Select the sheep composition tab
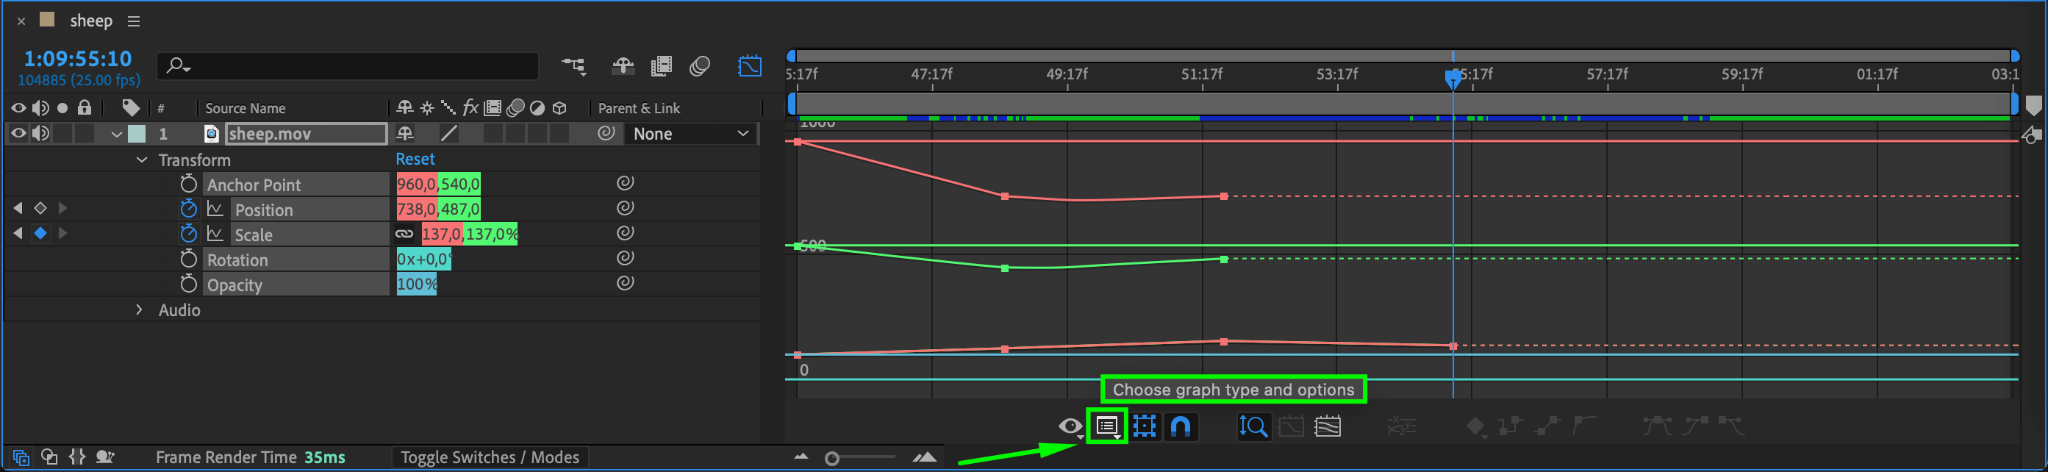The height and width of the screenshot is (472, 2048). [91, 21]
